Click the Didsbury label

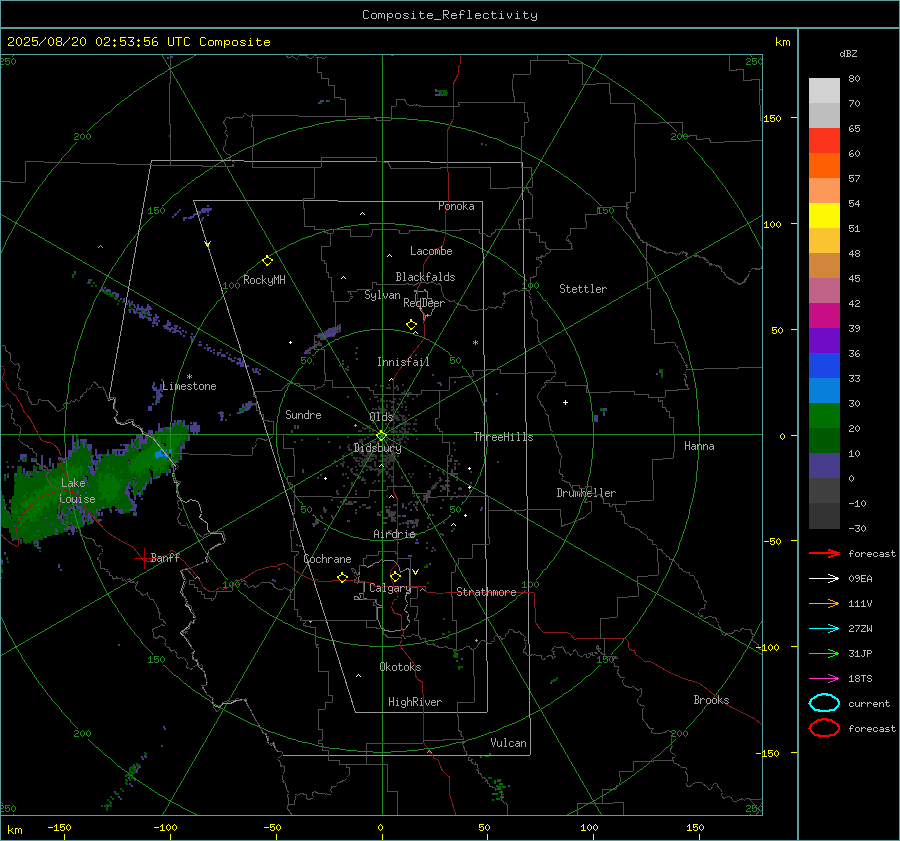coord(377,448)
